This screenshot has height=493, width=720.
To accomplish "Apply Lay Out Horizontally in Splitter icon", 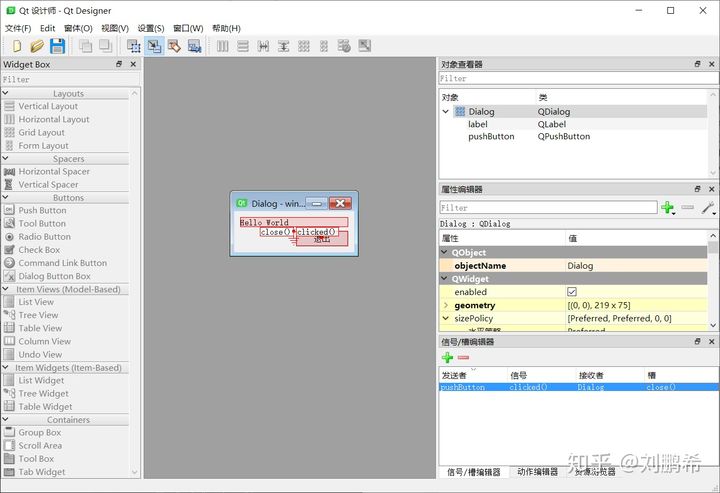I will pyautogui.click(x=263, y=46).
